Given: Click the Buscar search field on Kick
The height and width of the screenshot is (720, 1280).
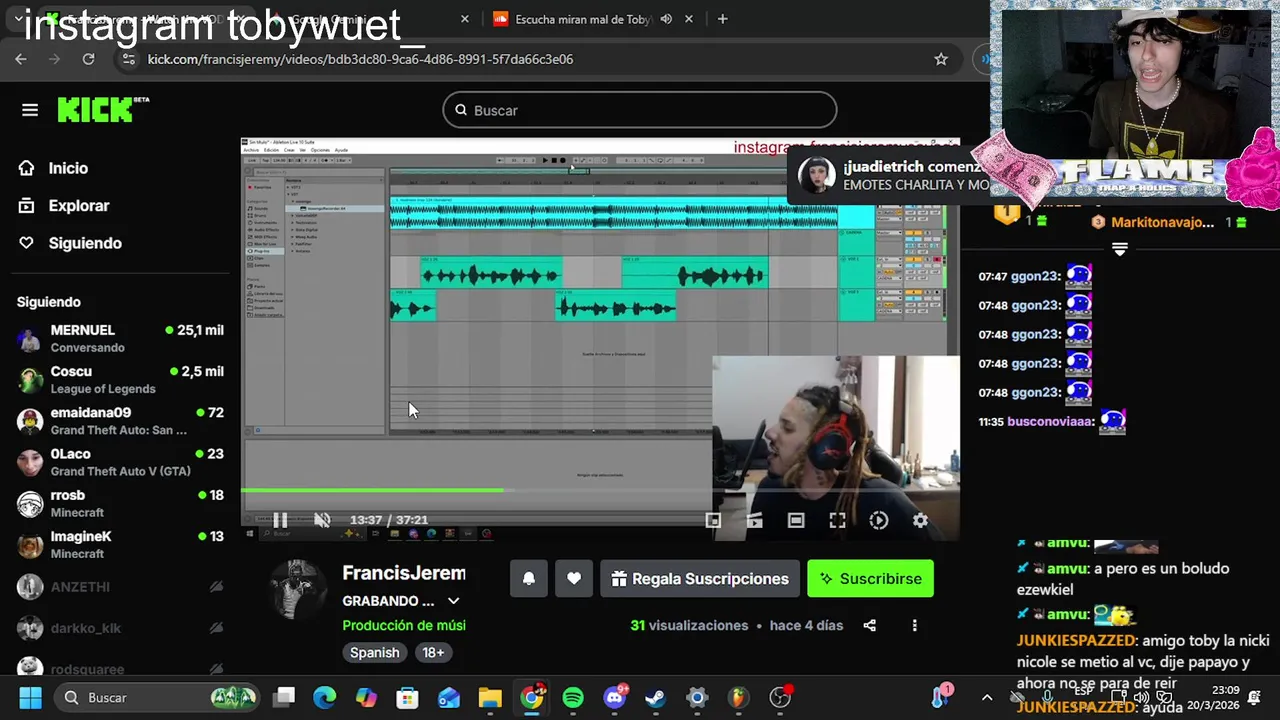Looking at the screenshot, I should pos(640,110).
